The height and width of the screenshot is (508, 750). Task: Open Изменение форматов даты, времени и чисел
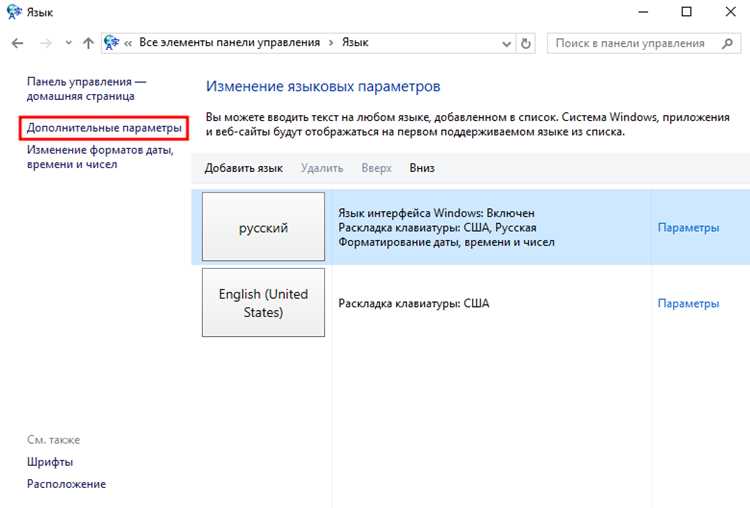click(x=100, y=157)
